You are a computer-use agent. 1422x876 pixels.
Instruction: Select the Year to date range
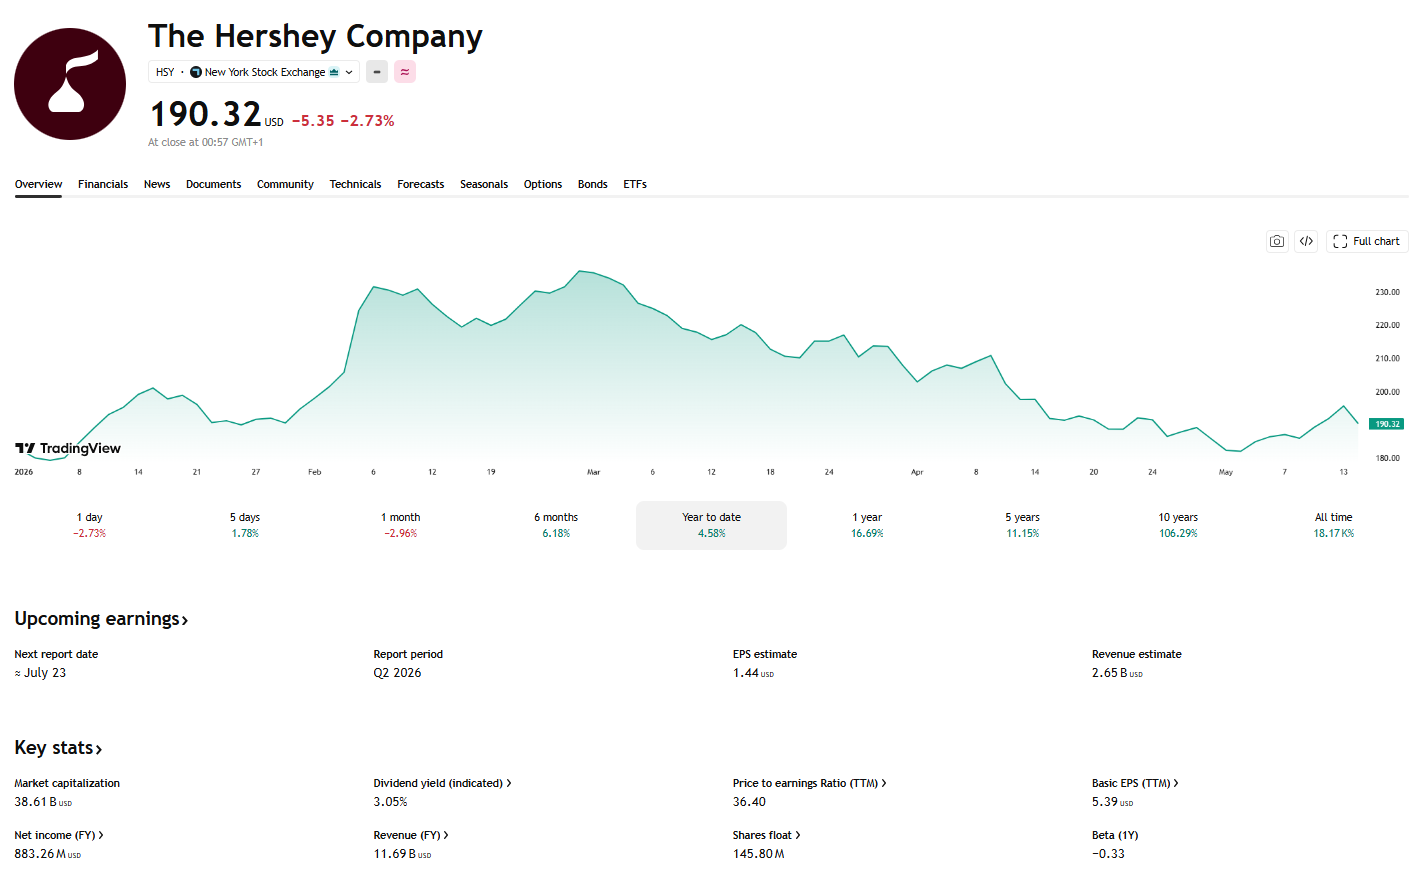tap(711, 525)
